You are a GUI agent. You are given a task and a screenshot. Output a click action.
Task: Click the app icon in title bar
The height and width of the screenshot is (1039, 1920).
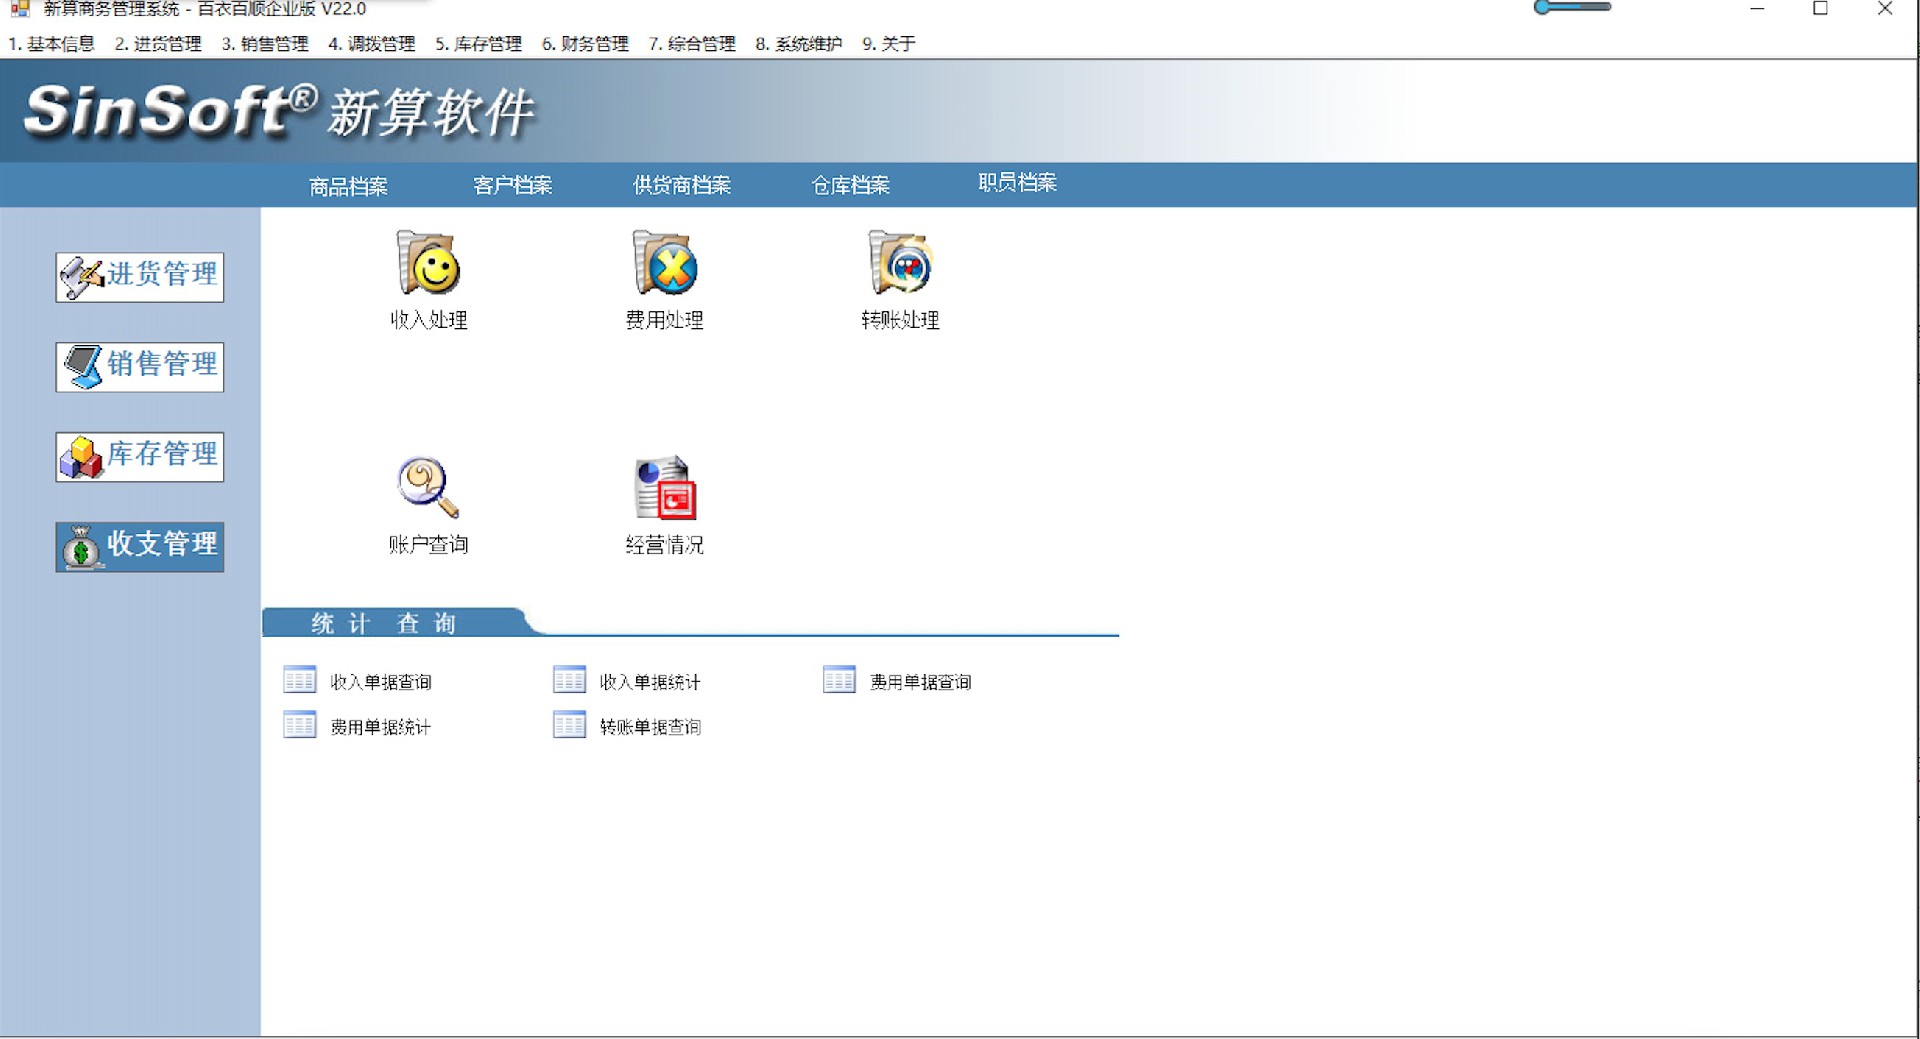pyautogui.click(x=20, y=9)
